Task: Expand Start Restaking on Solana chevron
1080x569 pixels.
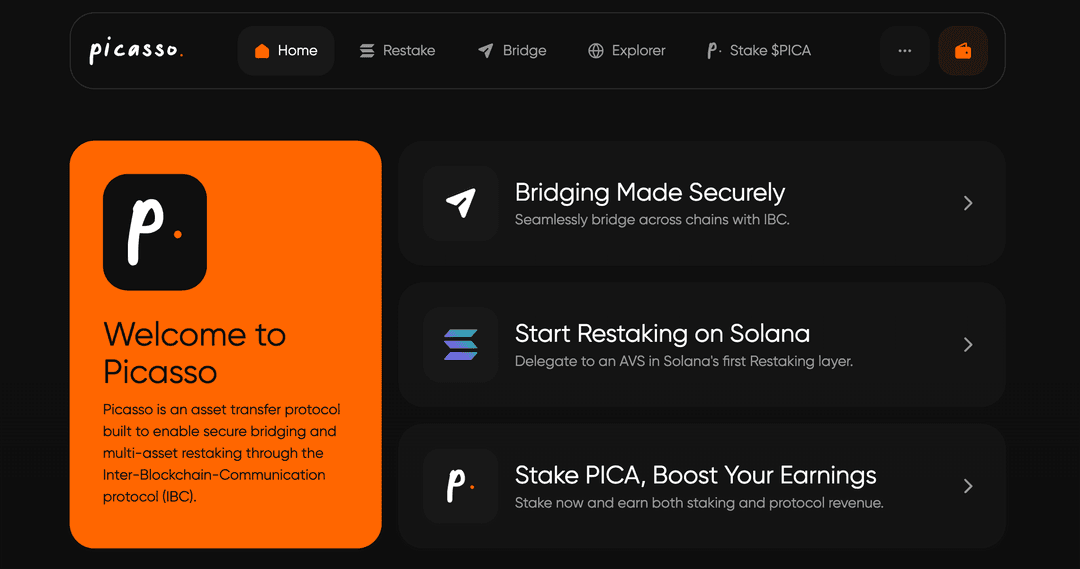Action: pos(967,345)
